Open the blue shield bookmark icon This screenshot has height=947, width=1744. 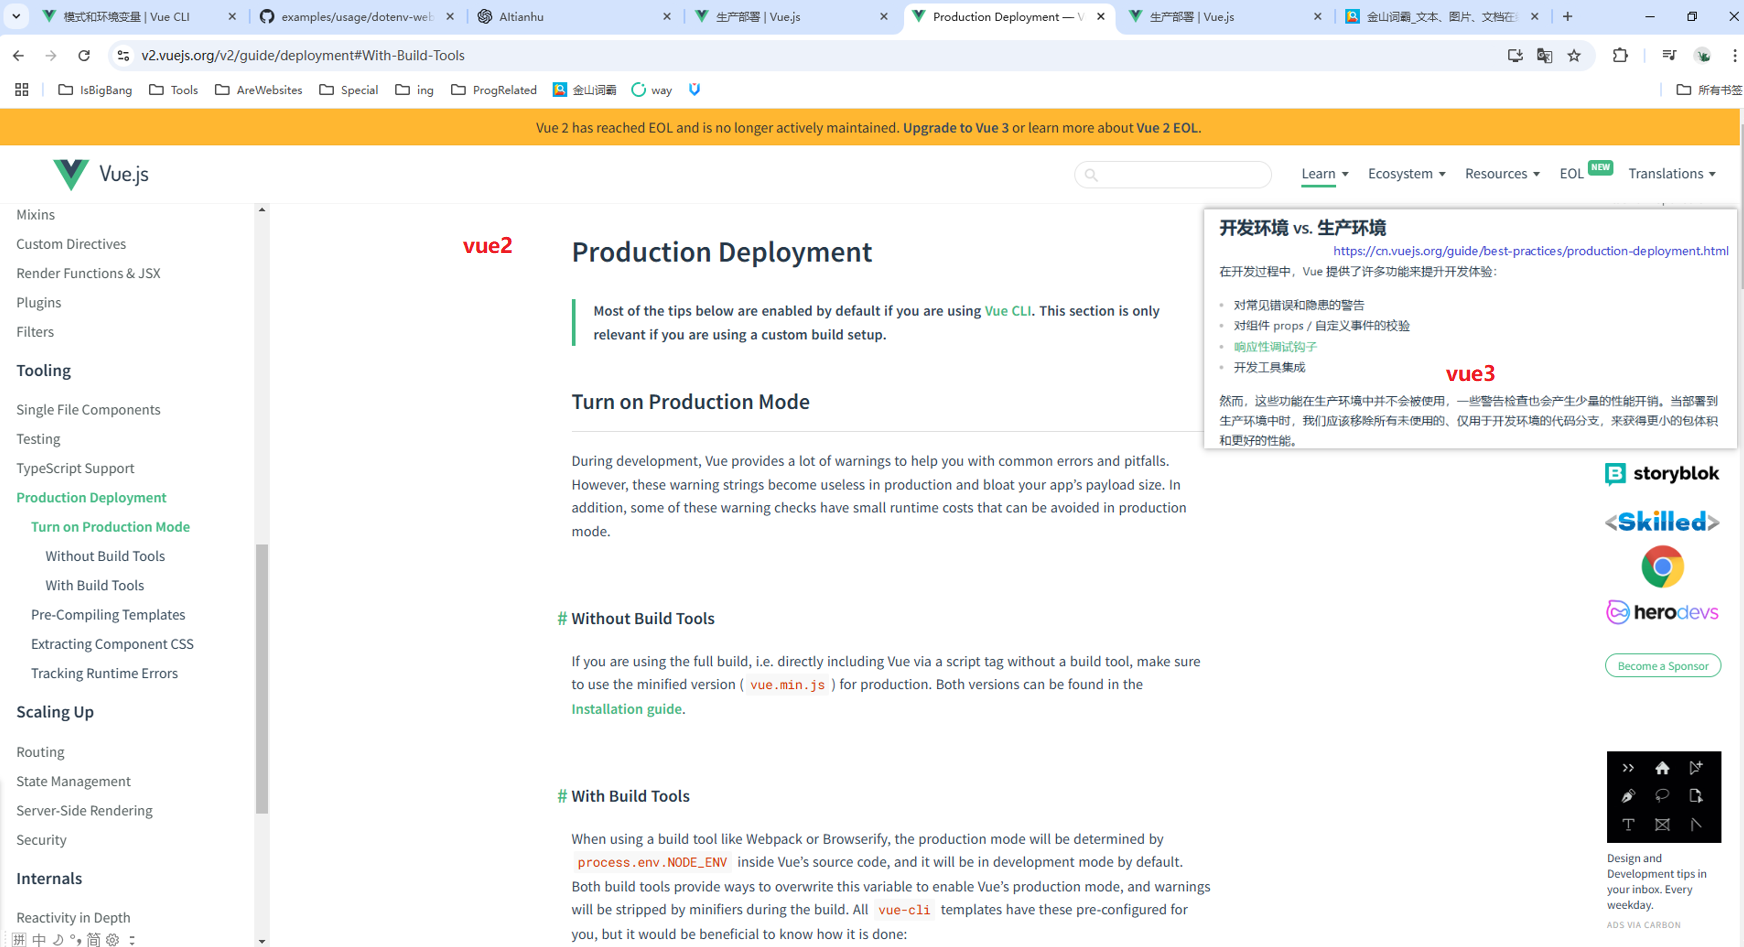[x=694, y=90]
